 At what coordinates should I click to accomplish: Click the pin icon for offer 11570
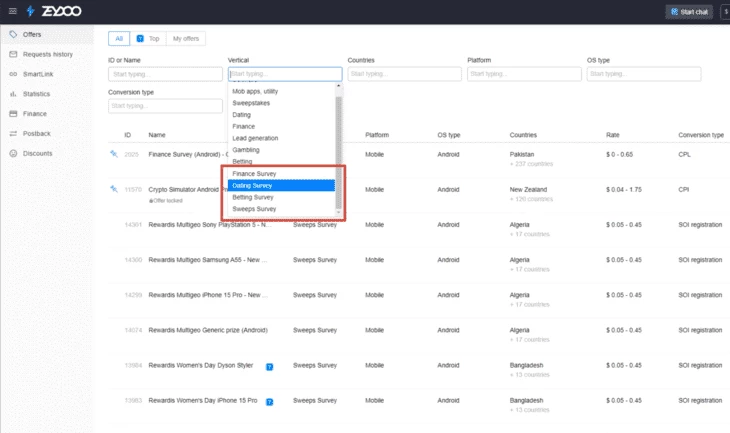(114, 189)
